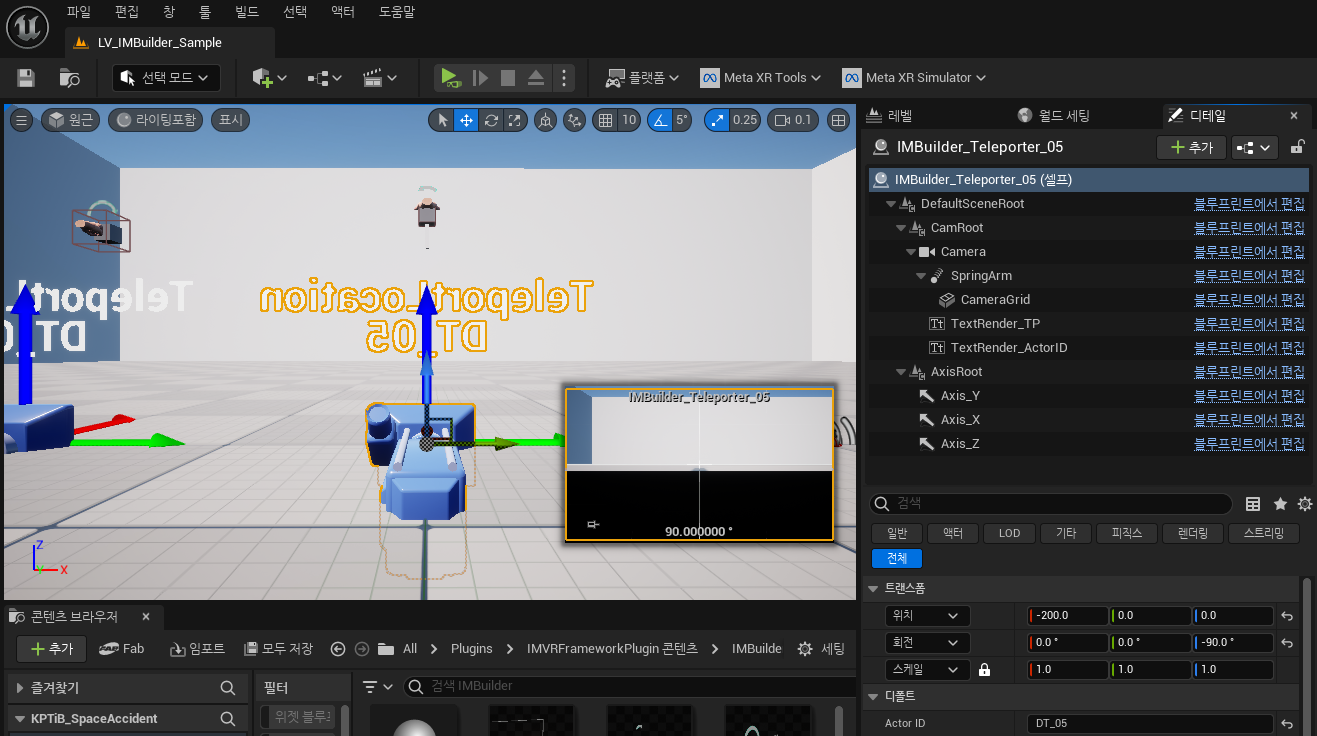
Task: Click the 추가 button in details panel
Action: 1190,147
